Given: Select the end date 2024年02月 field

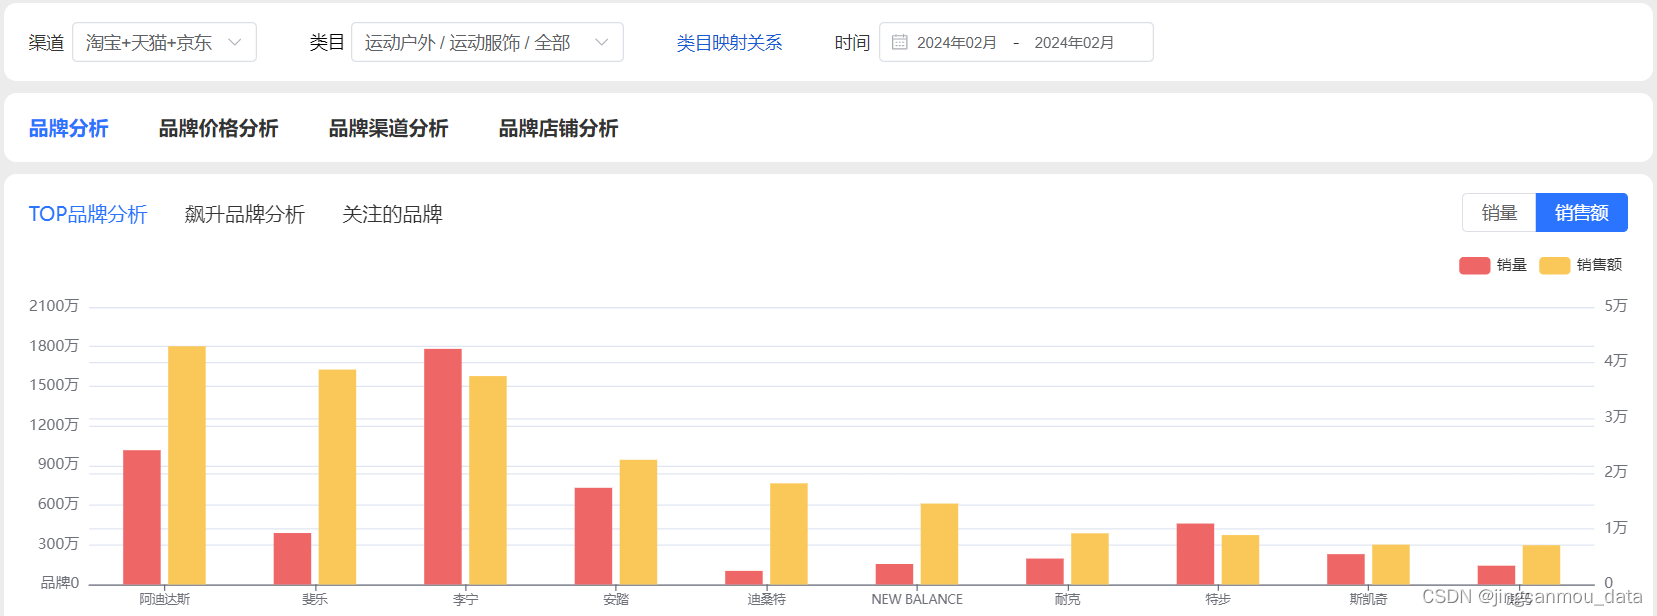Looking at the screenshot, I should [x=1074, y=43].
